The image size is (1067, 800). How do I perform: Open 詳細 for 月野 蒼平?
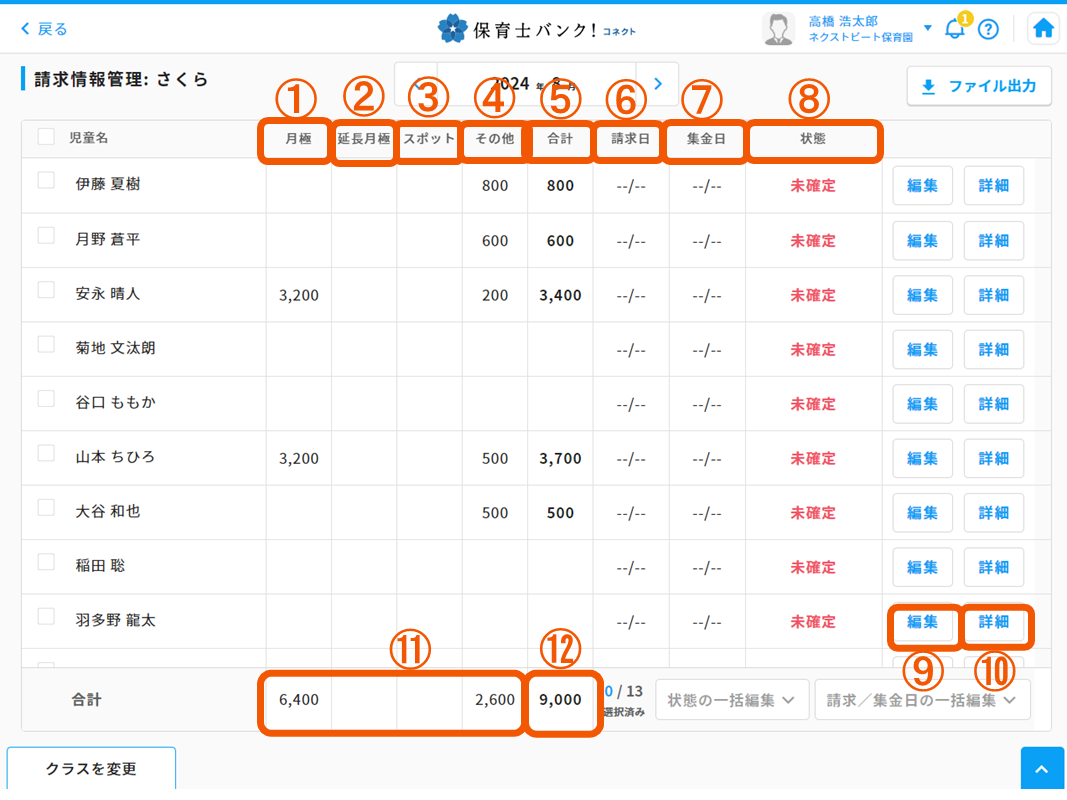[993, 241]
